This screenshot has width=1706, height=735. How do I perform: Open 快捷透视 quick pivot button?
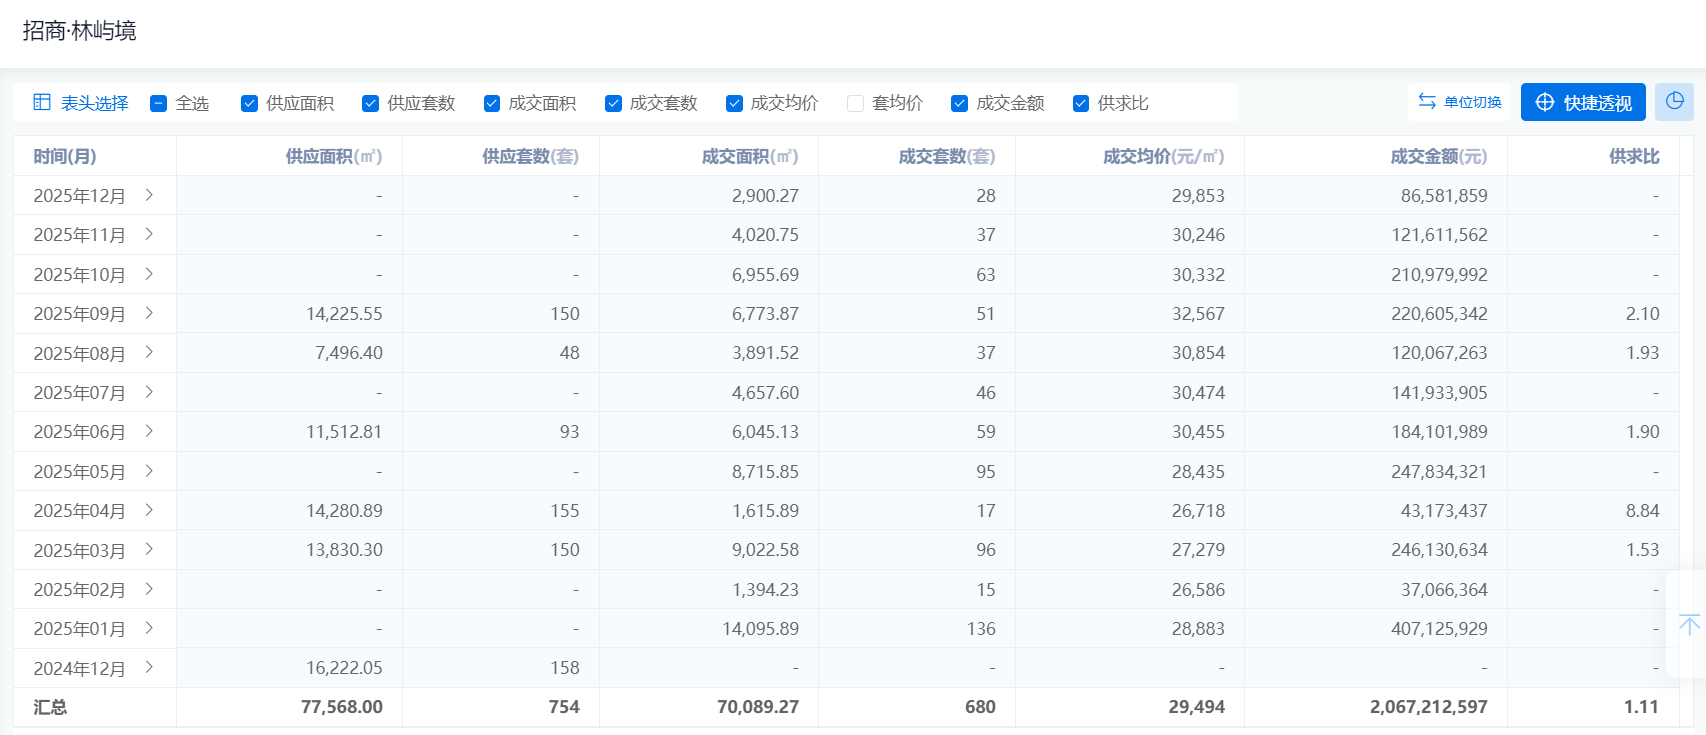(1583, 102)
